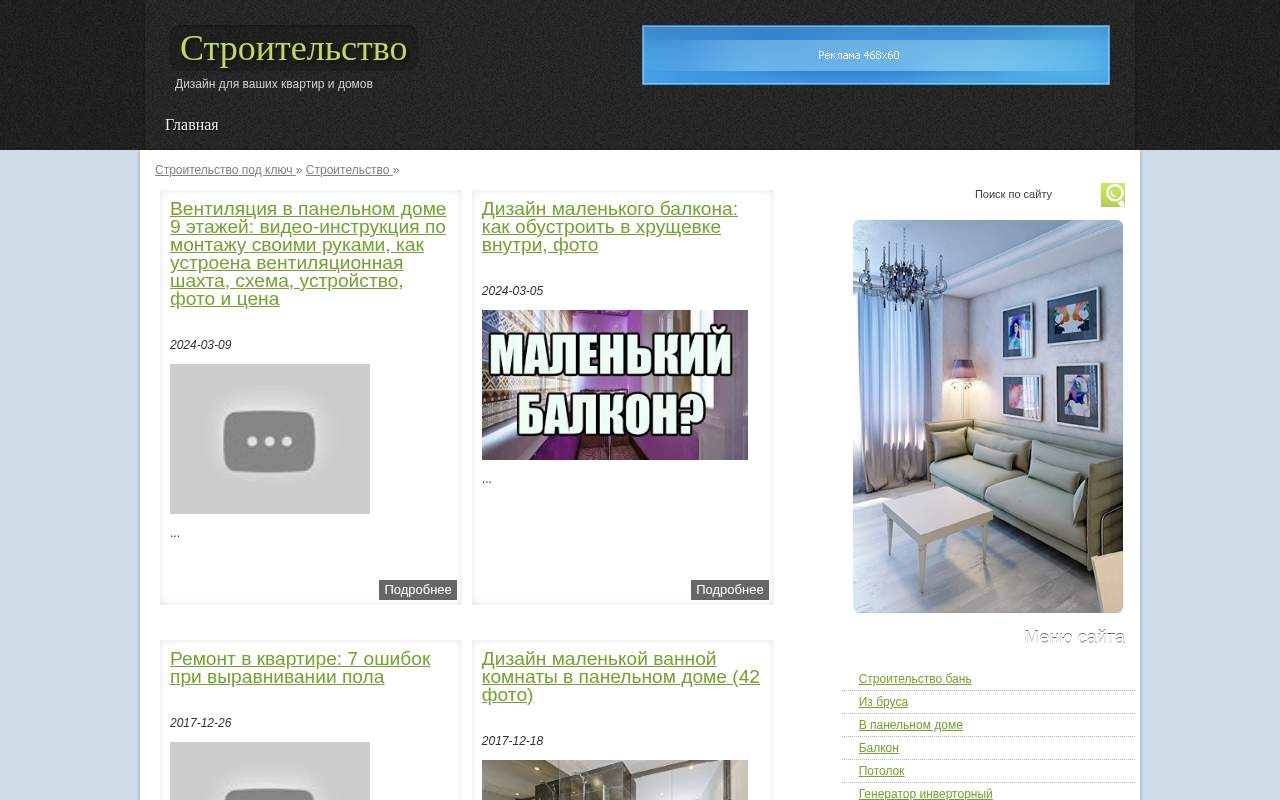Open the Строительство site title
The width and height of the screenshot is (1280, 800).
[293, 48]
